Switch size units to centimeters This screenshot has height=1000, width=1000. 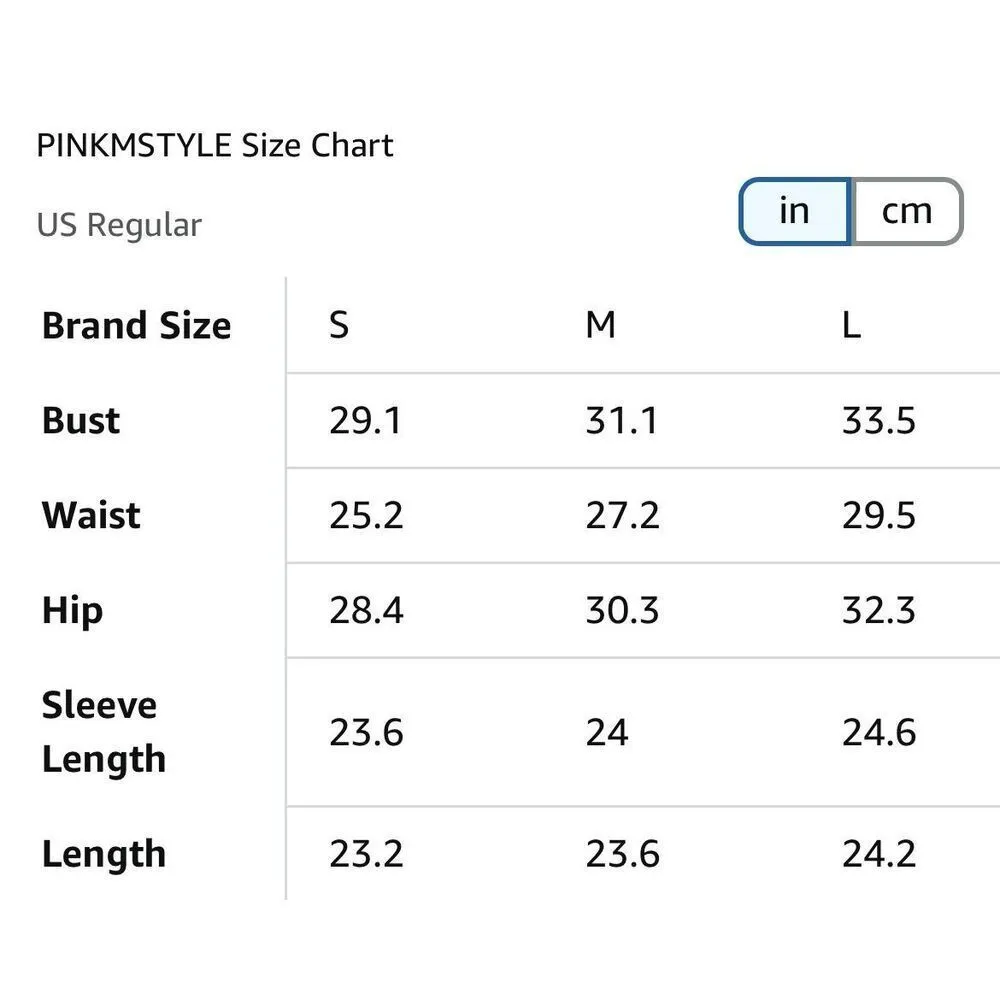(x=906, y=211)
